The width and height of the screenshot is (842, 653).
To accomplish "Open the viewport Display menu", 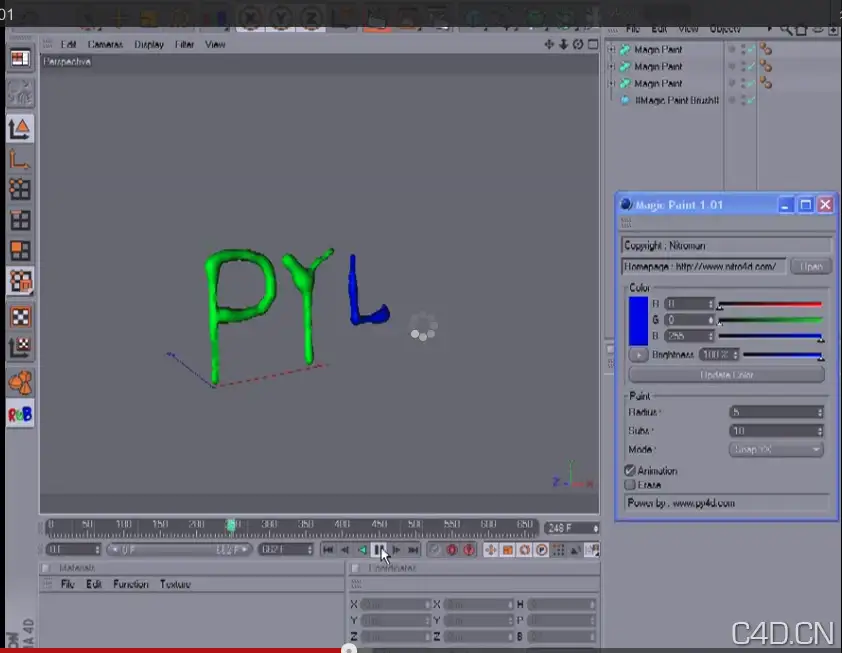I will pos(149,45).
